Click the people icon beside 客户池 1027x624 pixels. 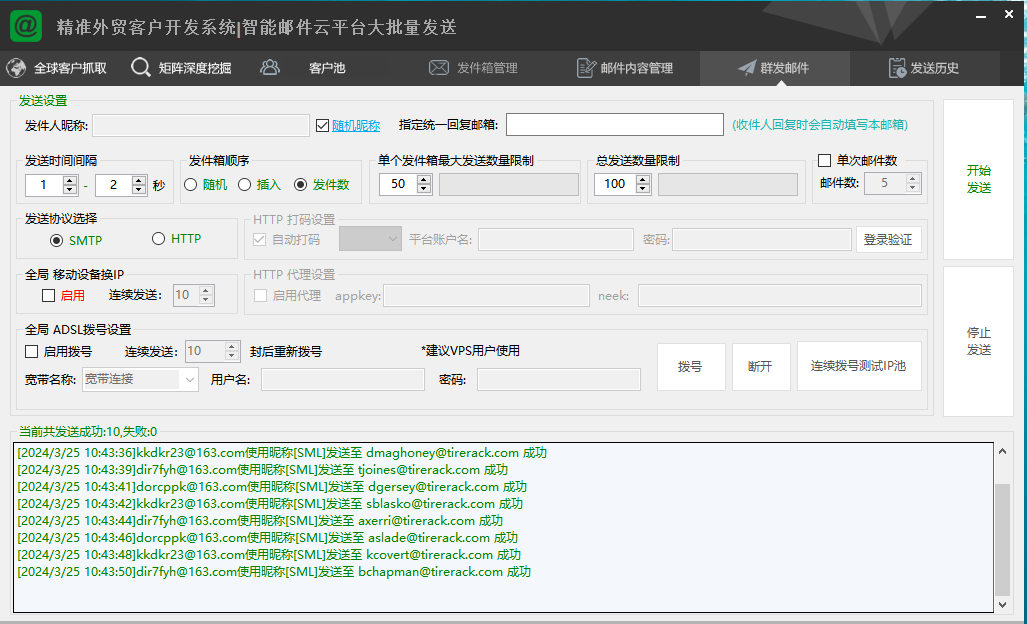point(270,68)
